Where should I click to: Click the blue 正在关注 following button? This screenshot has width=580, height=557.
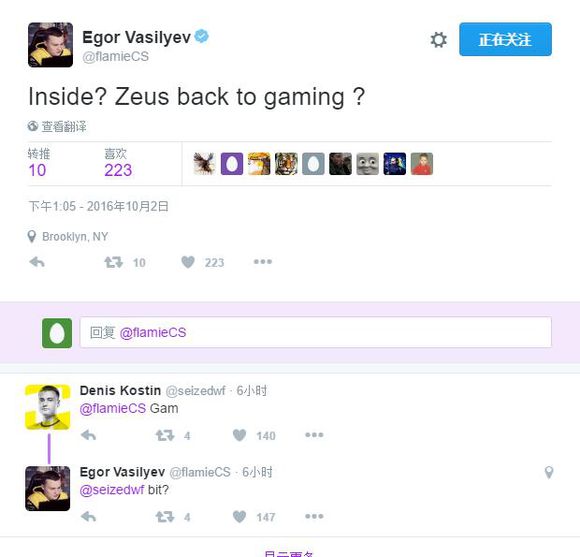[505, 39]
